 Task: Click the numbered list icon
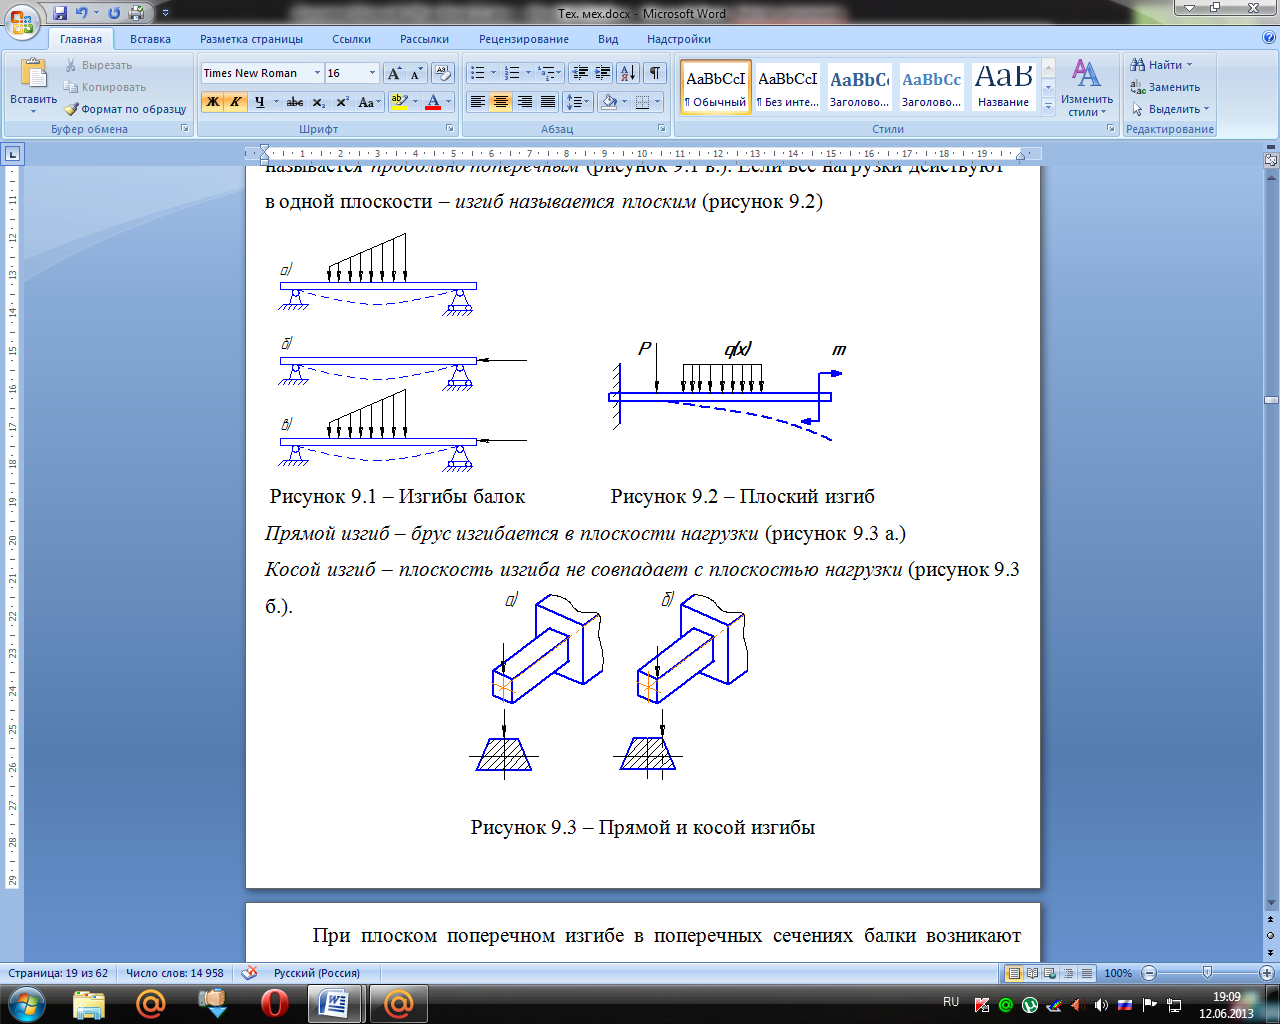coord(512,73)
